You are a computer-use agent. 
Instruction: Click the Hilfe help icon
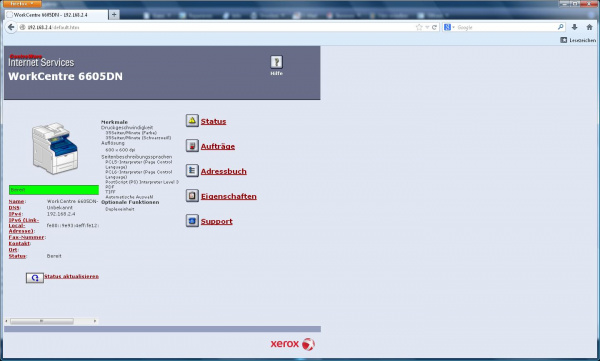276,62
